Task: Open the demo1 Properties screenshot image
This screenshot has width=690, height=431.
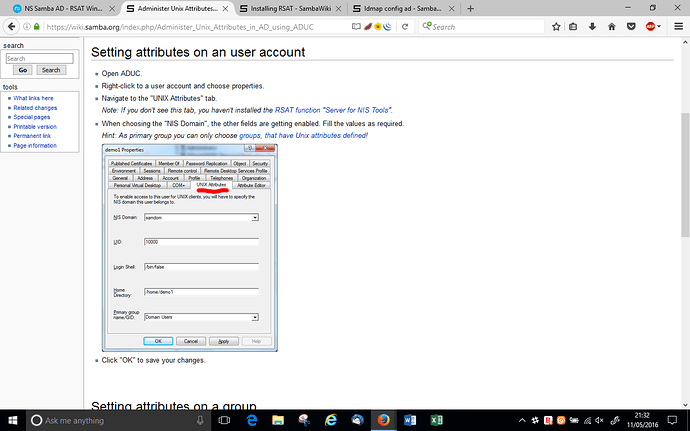Action: (190, 248)
